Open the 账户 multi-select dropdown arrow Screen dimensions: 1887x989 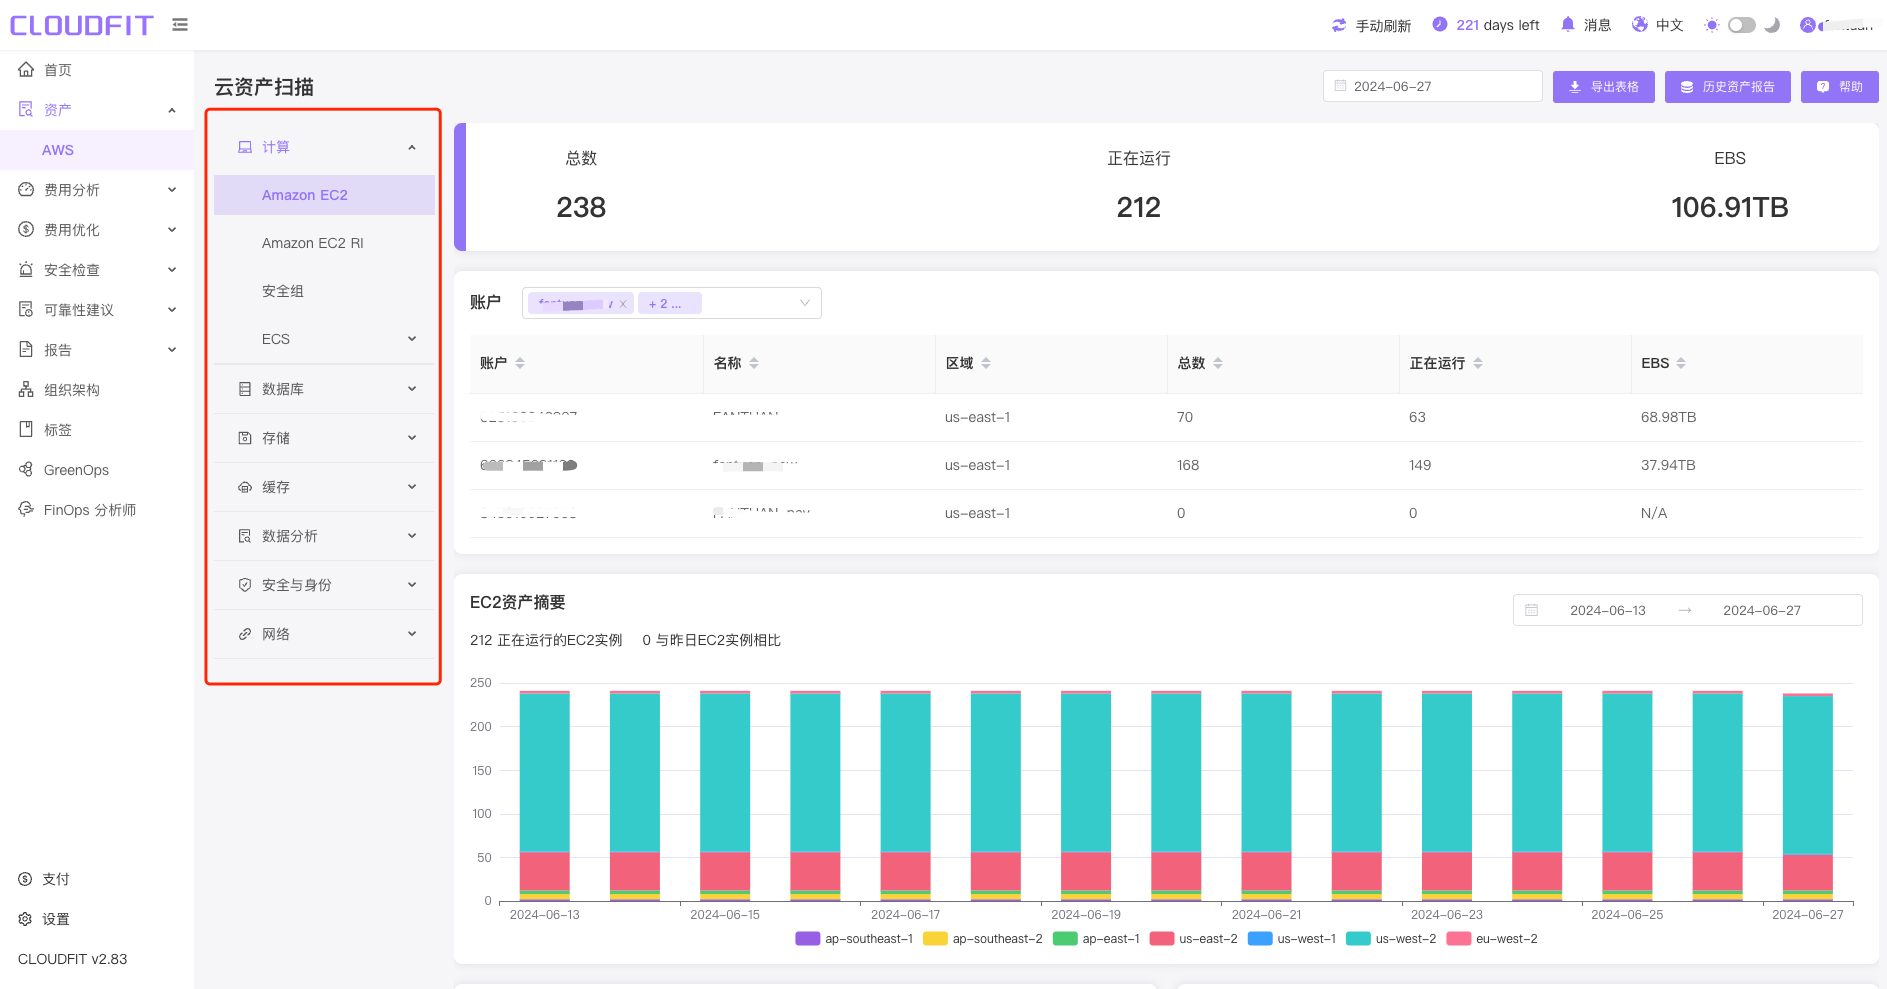coord(804,303)
